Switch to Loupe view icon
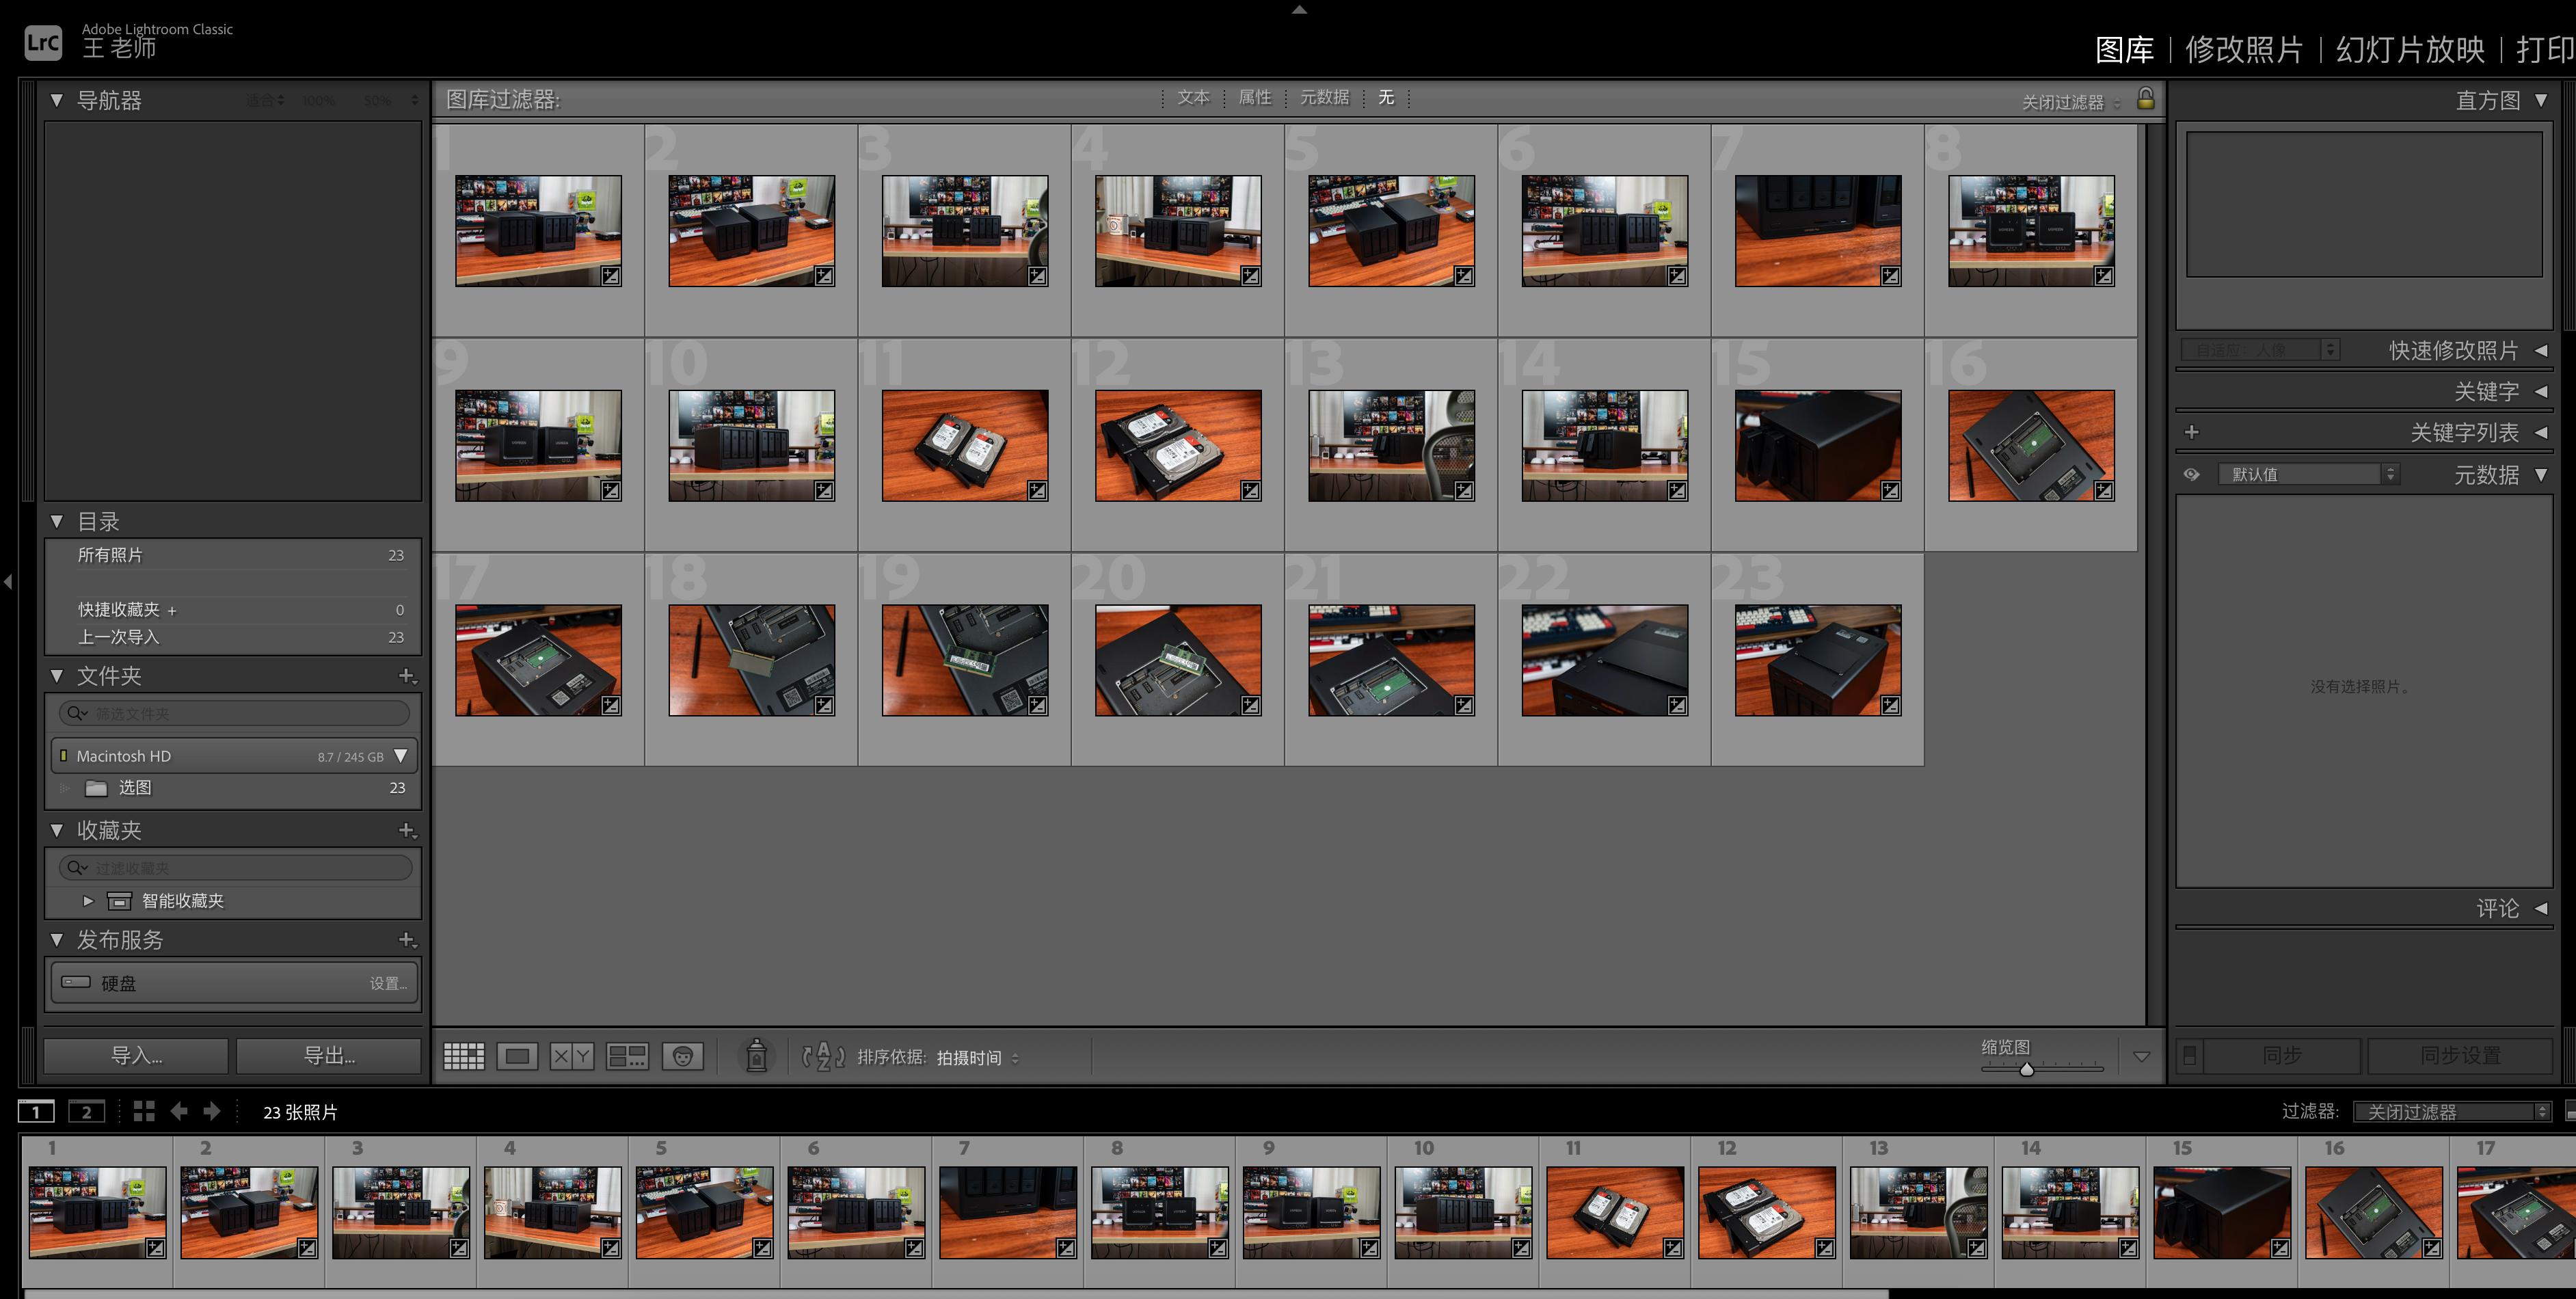This screenshot has width=2576, height=1299. pyautogui.click(x=517, y=1056)
